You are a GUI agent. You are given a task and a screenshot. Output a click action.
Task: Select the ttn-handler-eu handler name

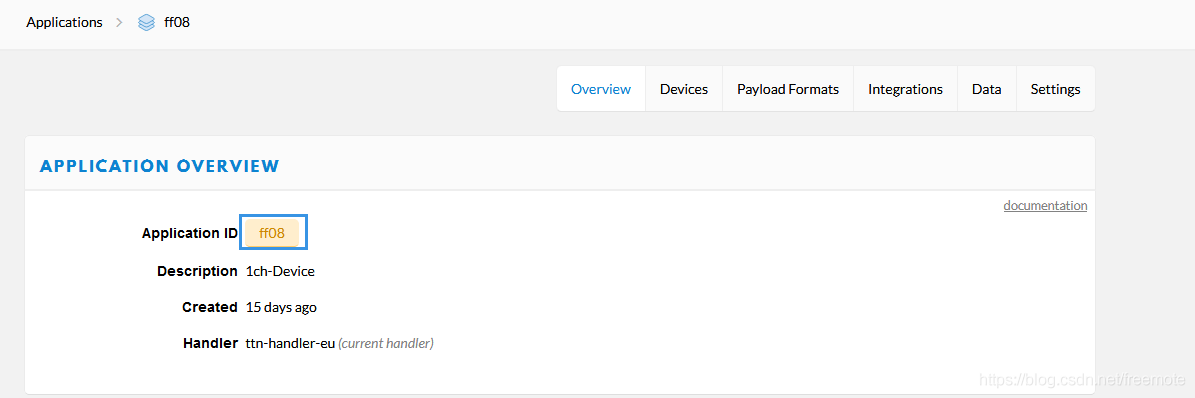pos(290,344)
